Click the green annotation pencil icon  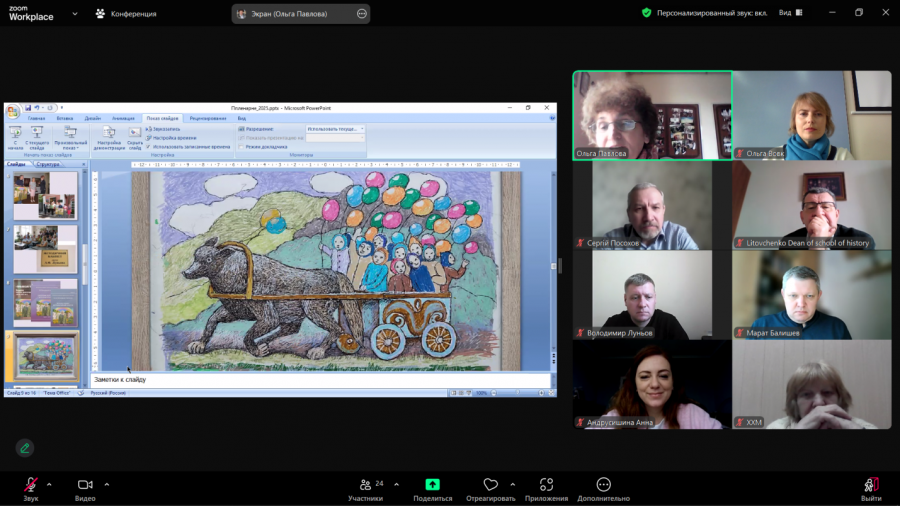point(25,448)
